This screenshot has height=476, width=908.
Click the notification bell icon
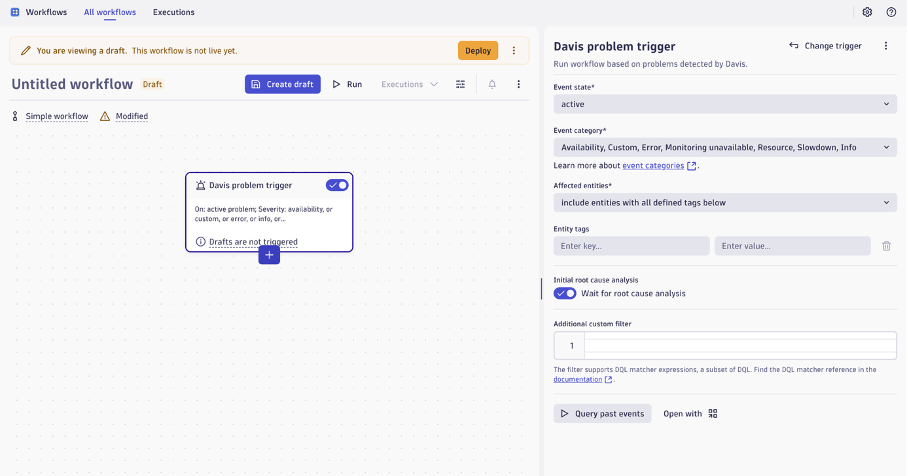492,84
